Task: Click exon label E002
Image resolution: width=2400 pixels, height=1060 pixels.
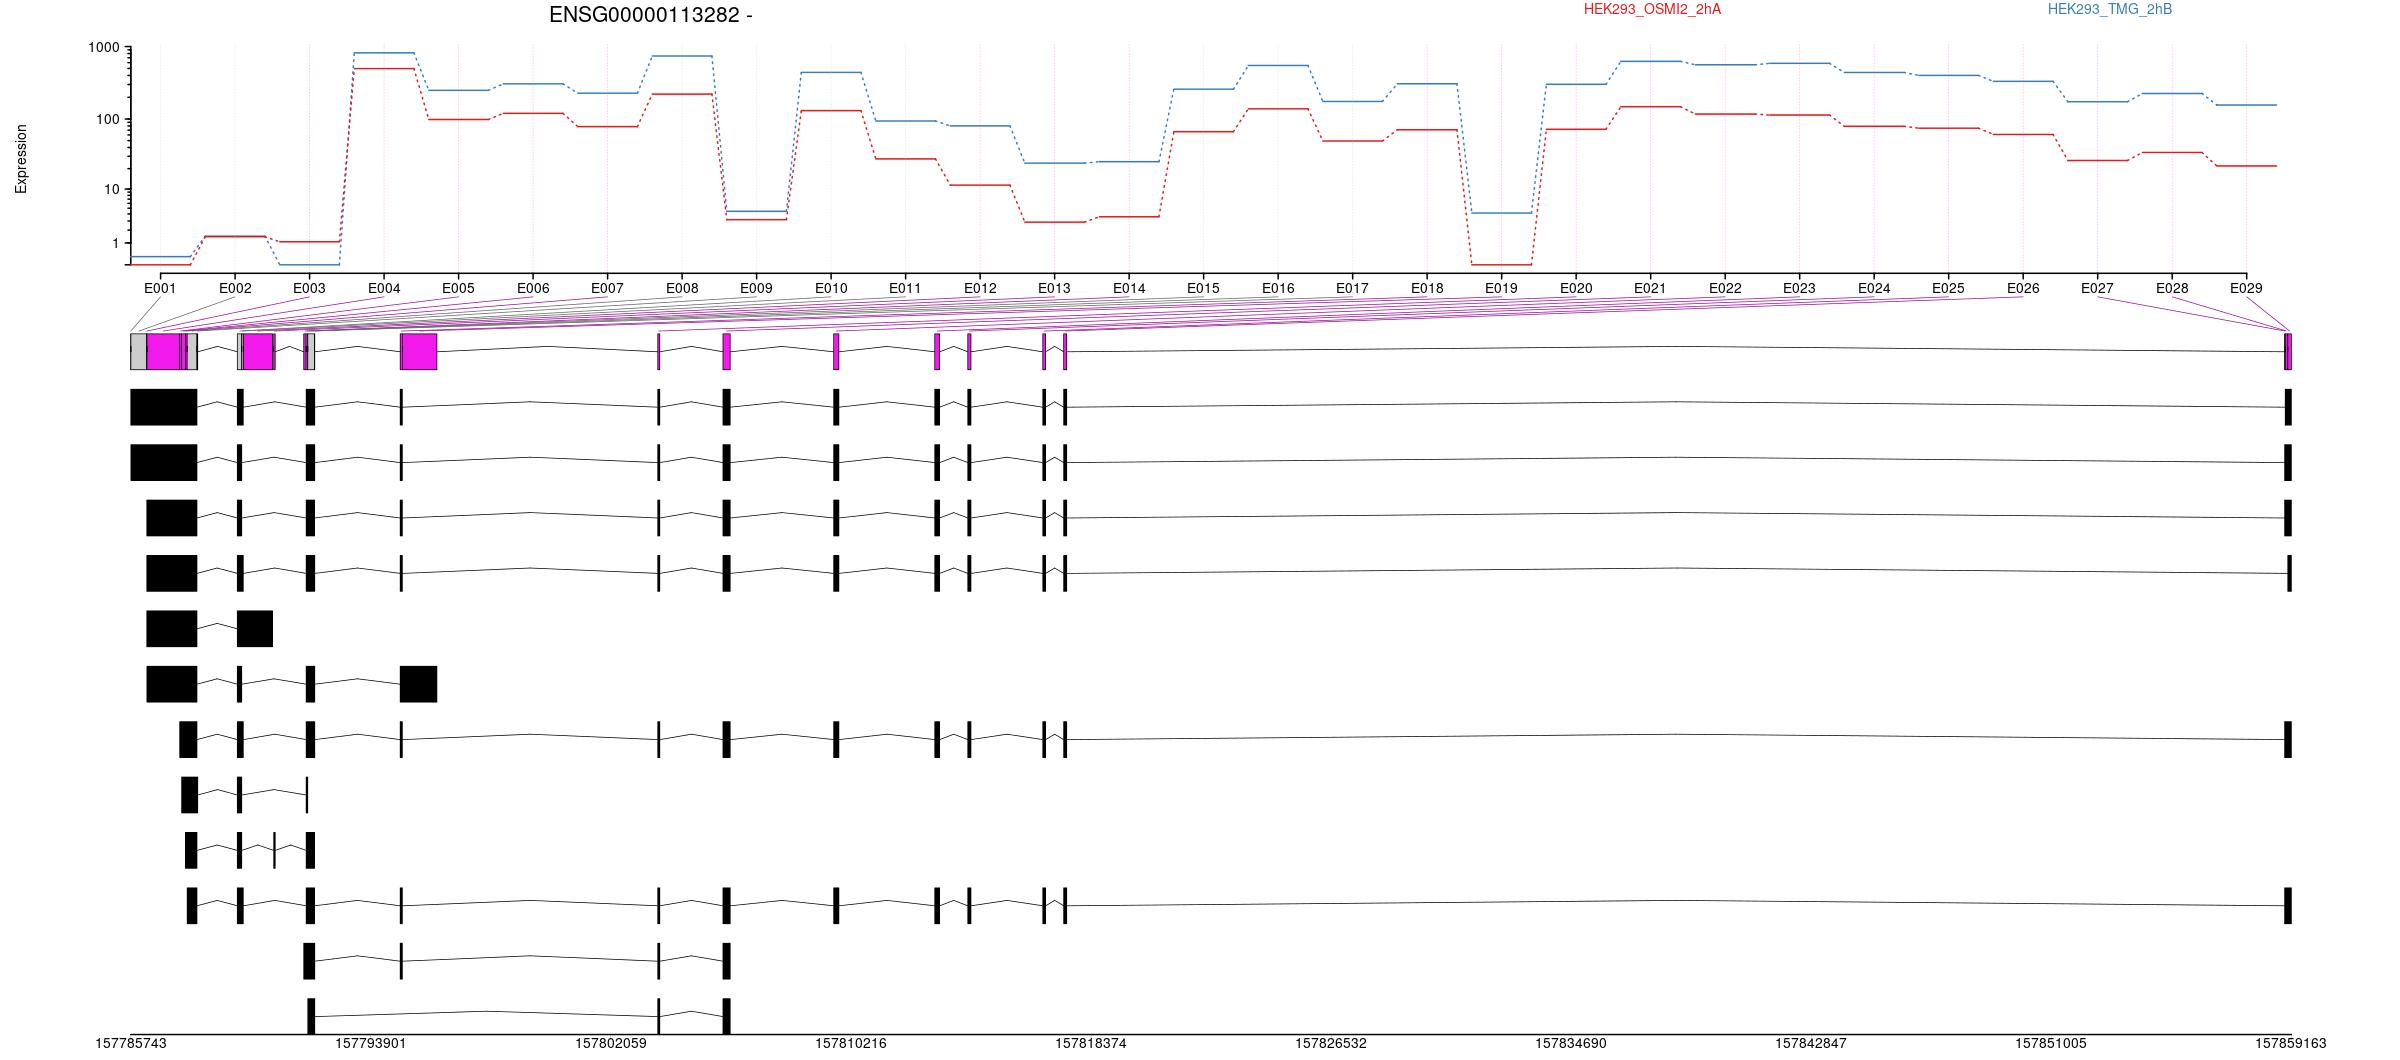Action: pyautogui.click(x=235, y=288)
